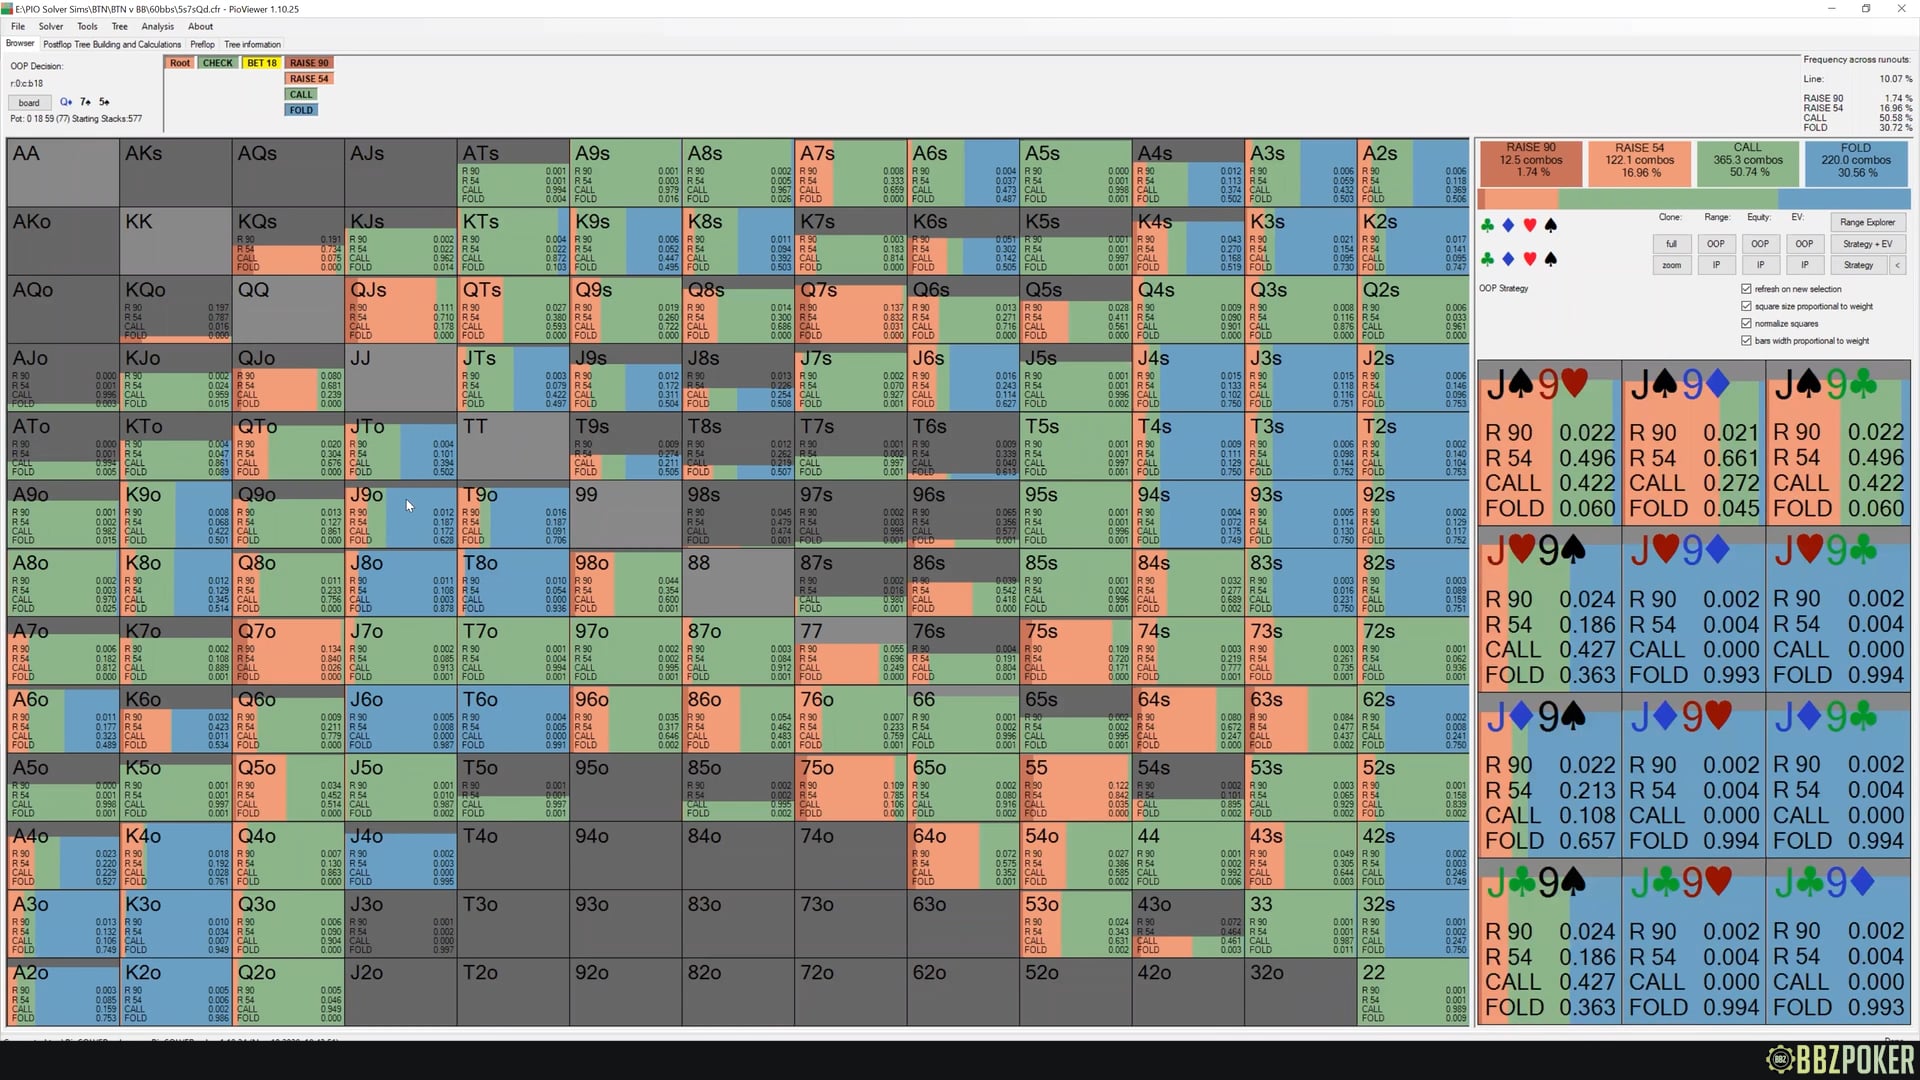Image resolution: width=1920 pixels, height=1080 pixels.
Task: Click the collapse arrow next to Strategy button
Action: (x=1897, y=265)
